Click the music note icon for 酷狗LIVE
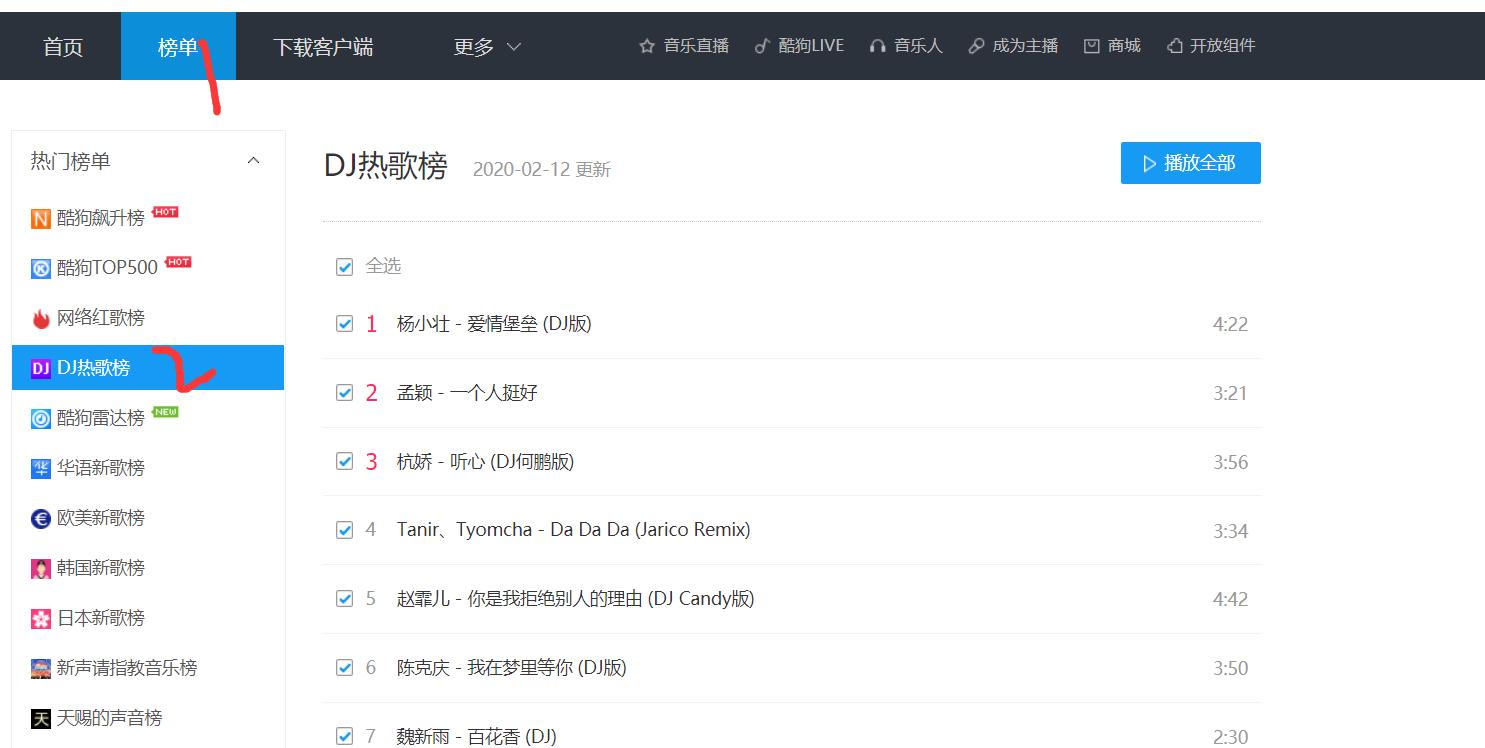This screenshot has height=748, width=1485. click(x=762, y=46)
